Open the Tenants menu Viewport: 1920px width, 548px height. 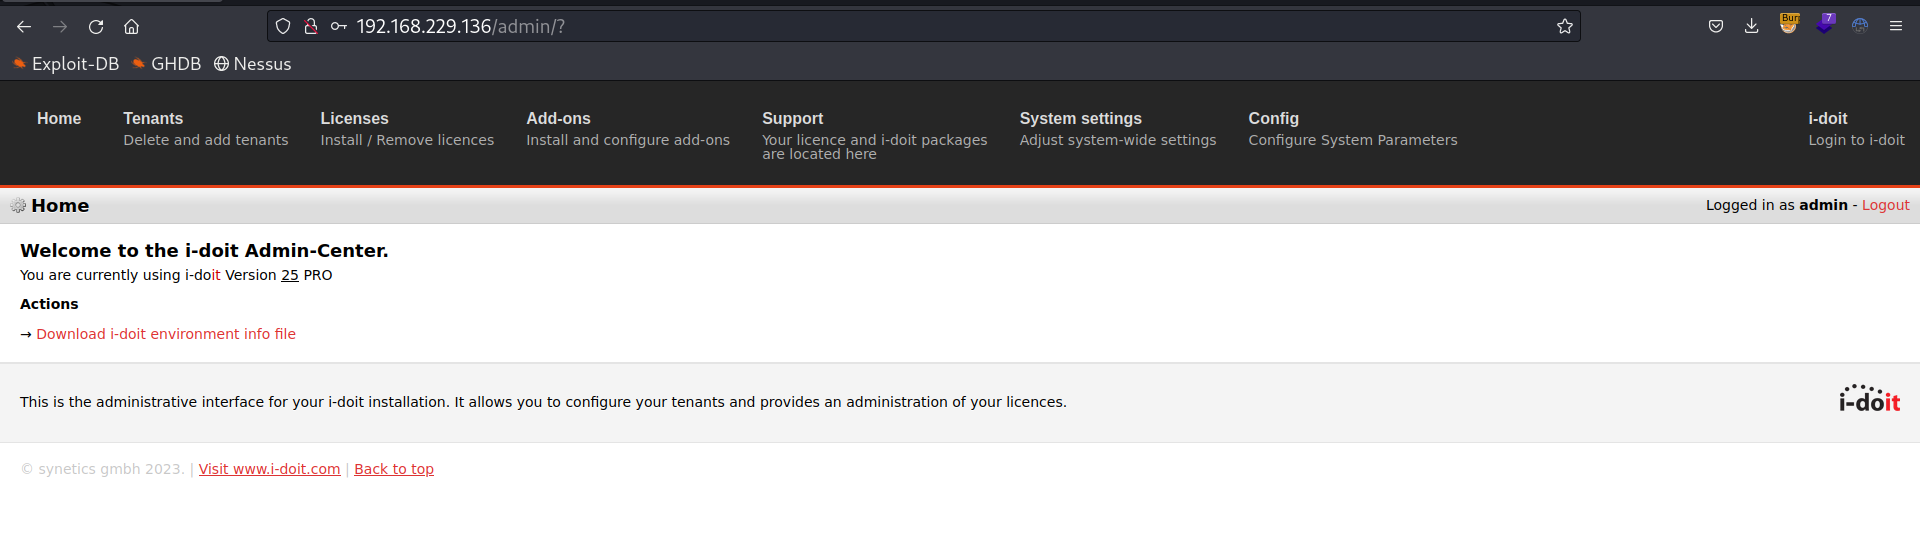tap(205, 128)
